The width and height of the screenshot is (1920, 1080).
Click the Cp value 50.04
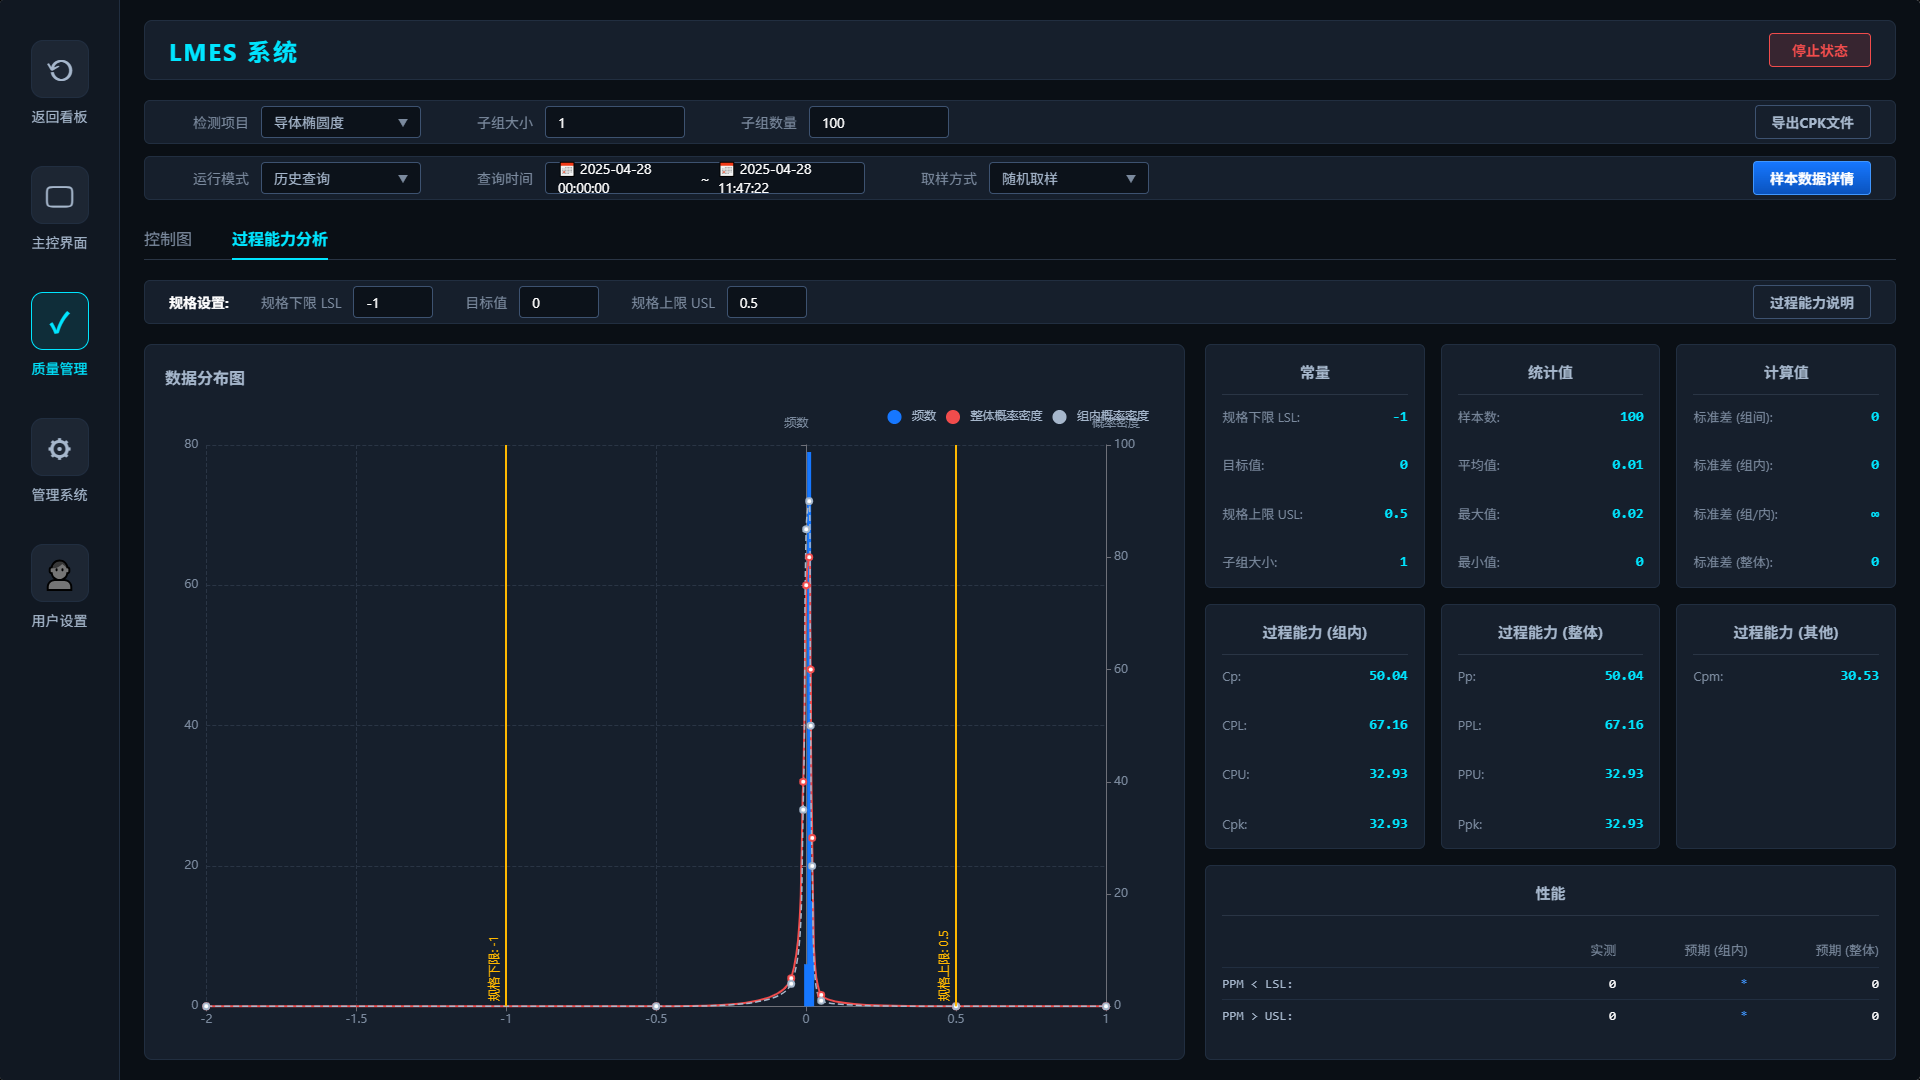click(x=1388, y=676)
